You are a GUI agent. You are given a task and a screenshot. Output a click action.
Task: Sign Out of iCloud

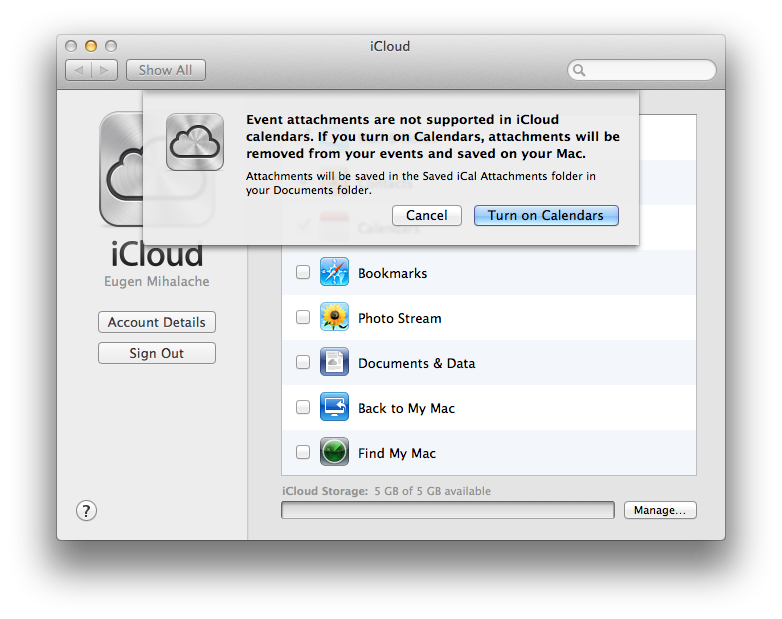point(157,353)
